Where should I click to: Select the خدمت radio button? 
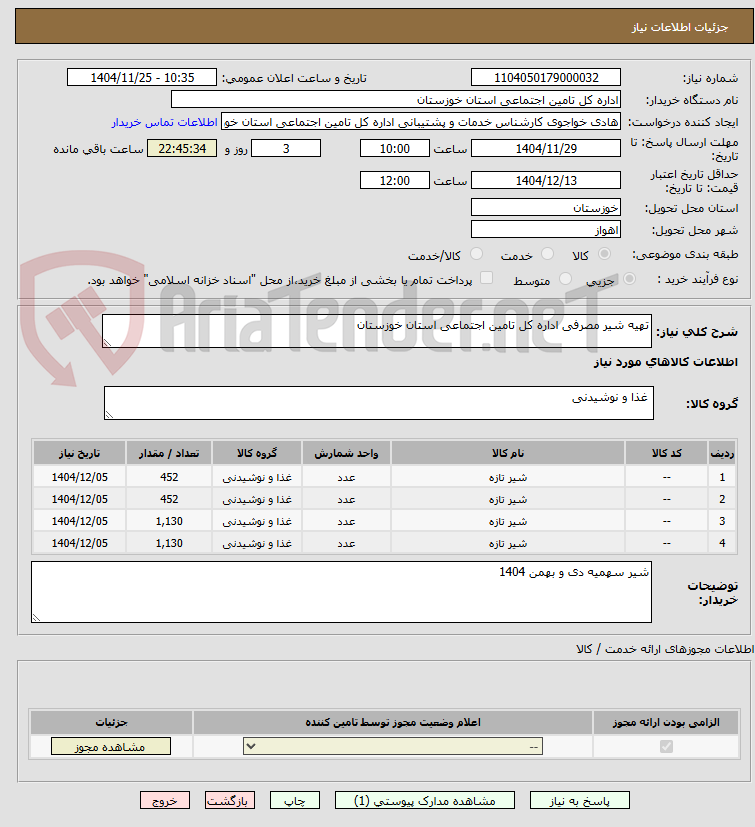pos(548,254)
